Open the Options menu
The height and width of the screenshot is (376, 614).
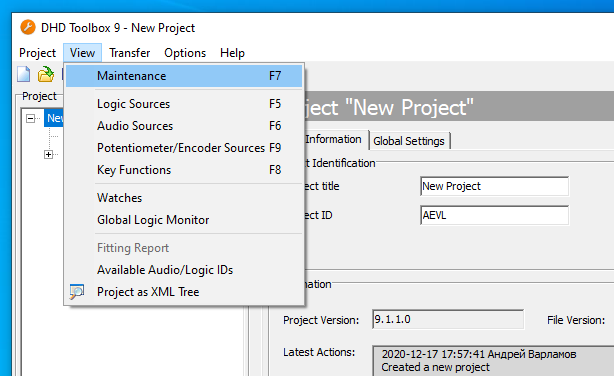tap(185, 53)
